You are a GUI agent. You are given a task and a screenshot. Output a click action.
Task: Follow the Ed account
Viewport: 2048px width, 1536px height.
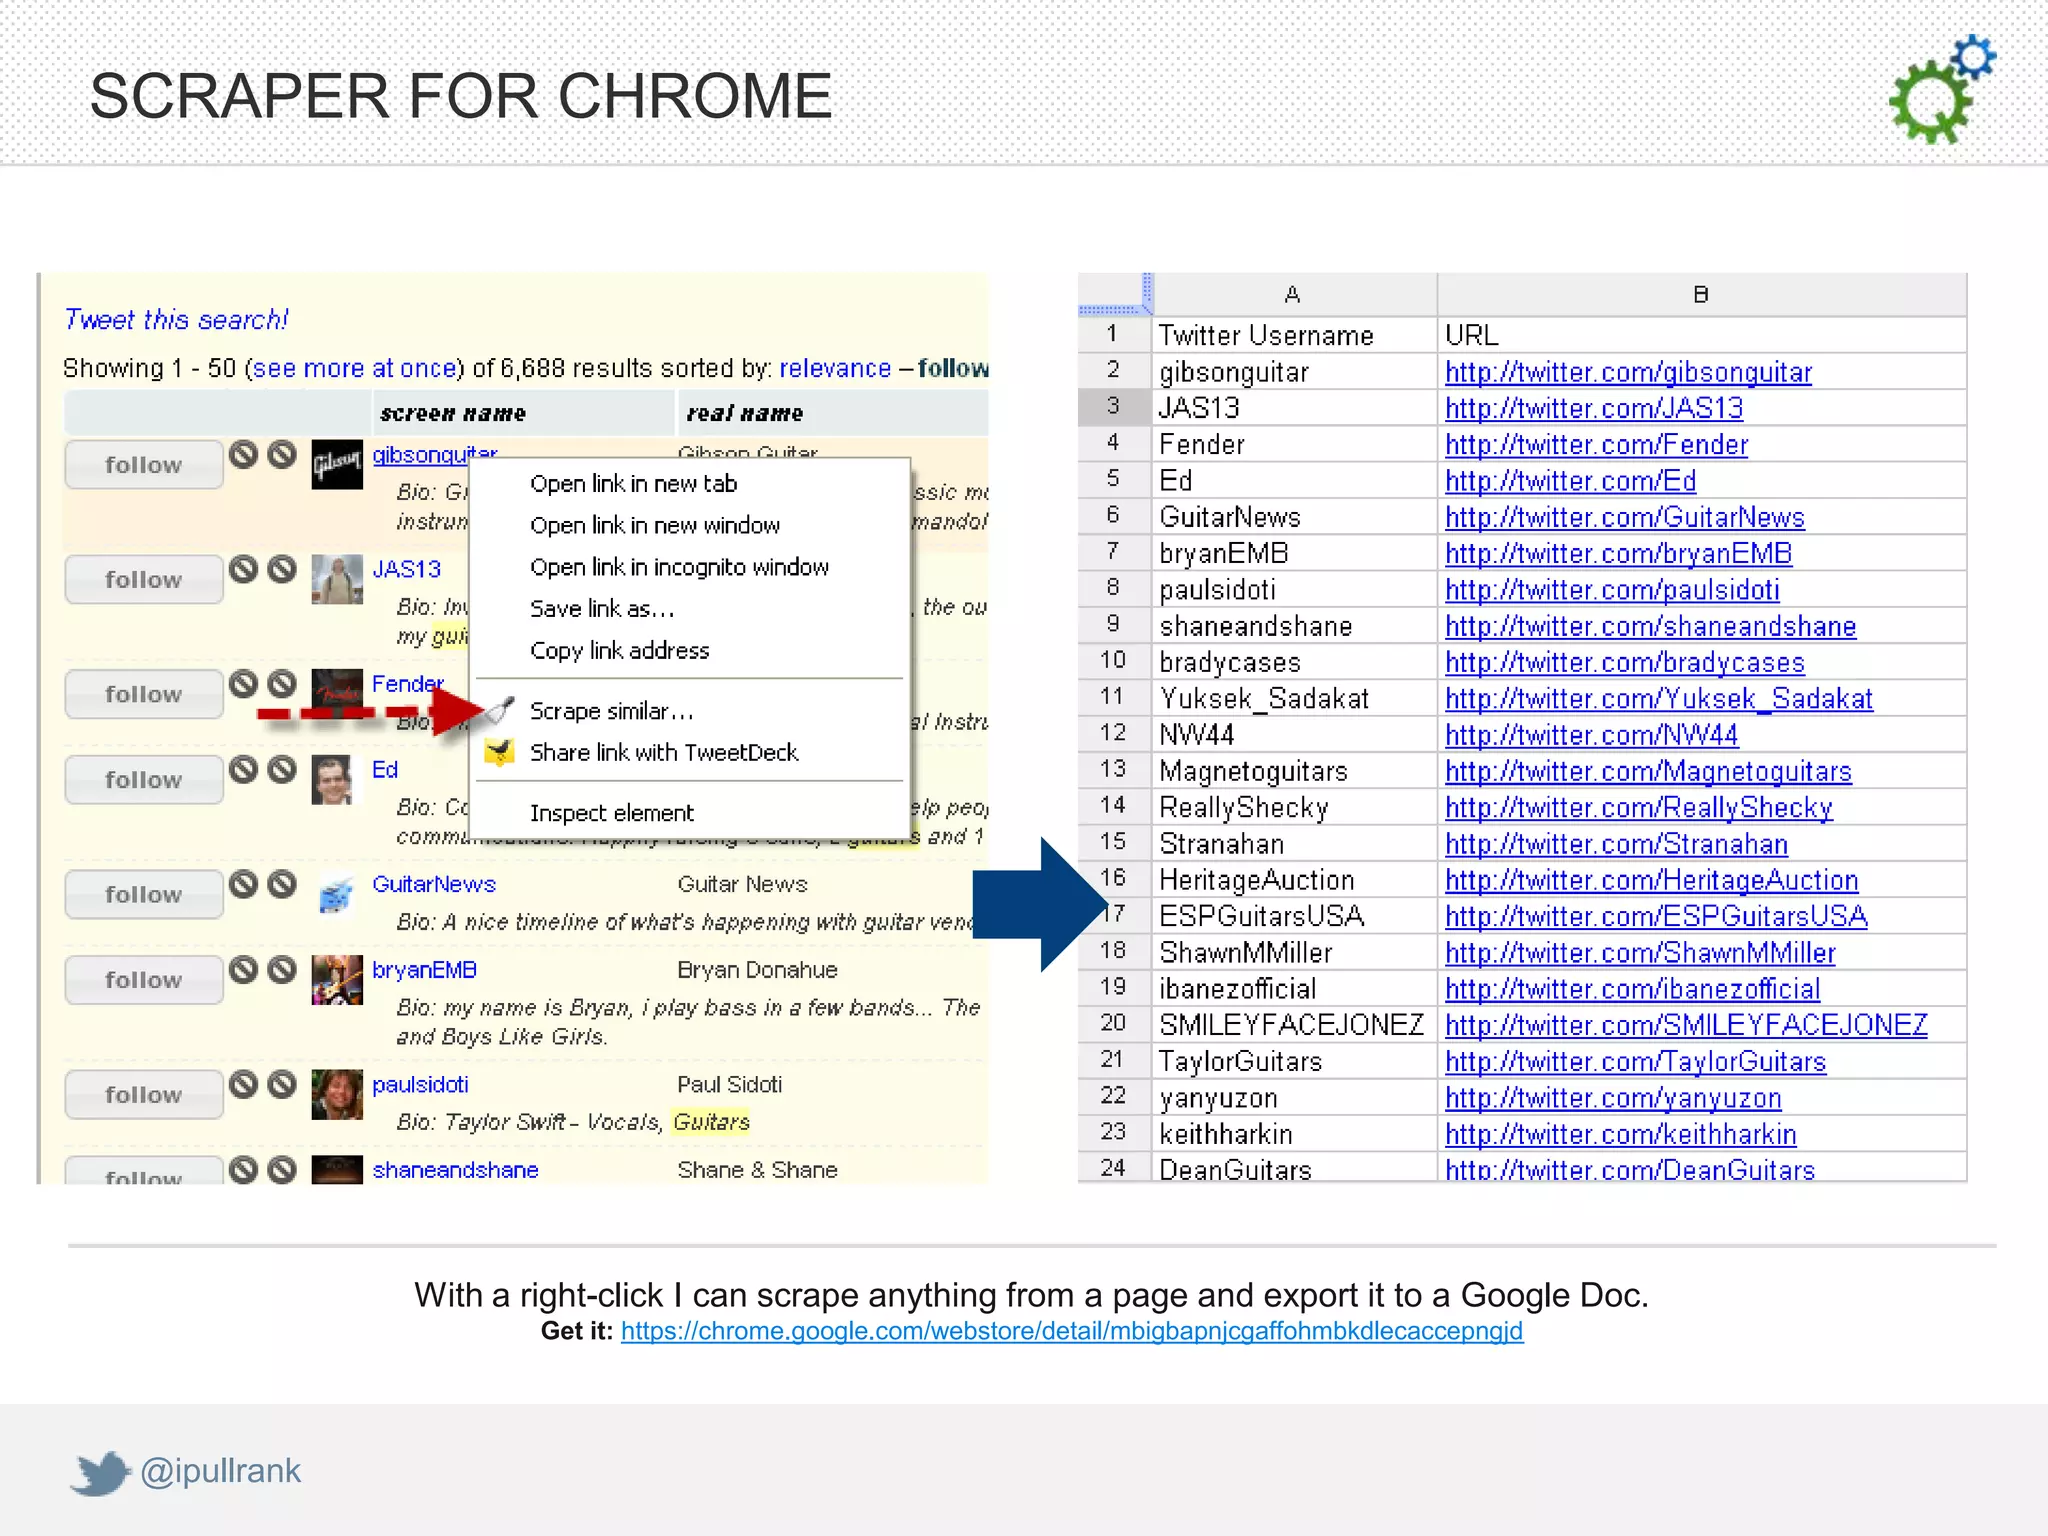(x=144, y=780)
